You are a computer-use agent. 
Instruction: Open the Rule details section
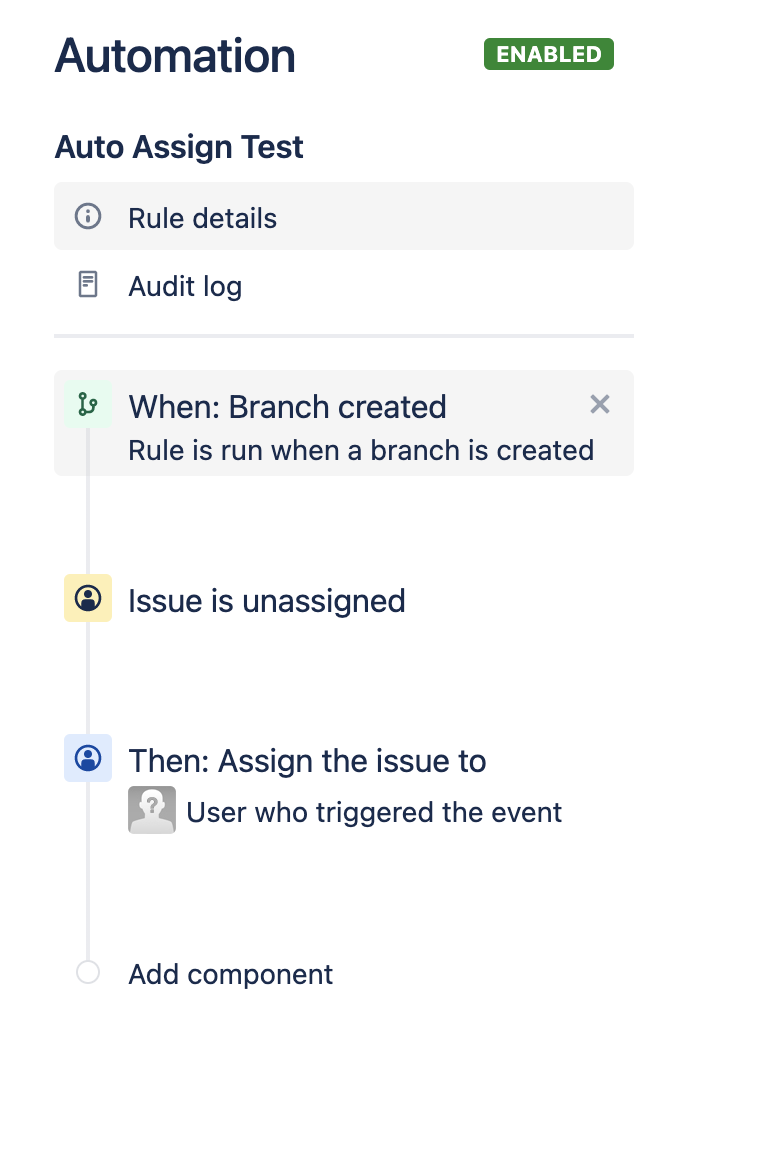[343, 216]
